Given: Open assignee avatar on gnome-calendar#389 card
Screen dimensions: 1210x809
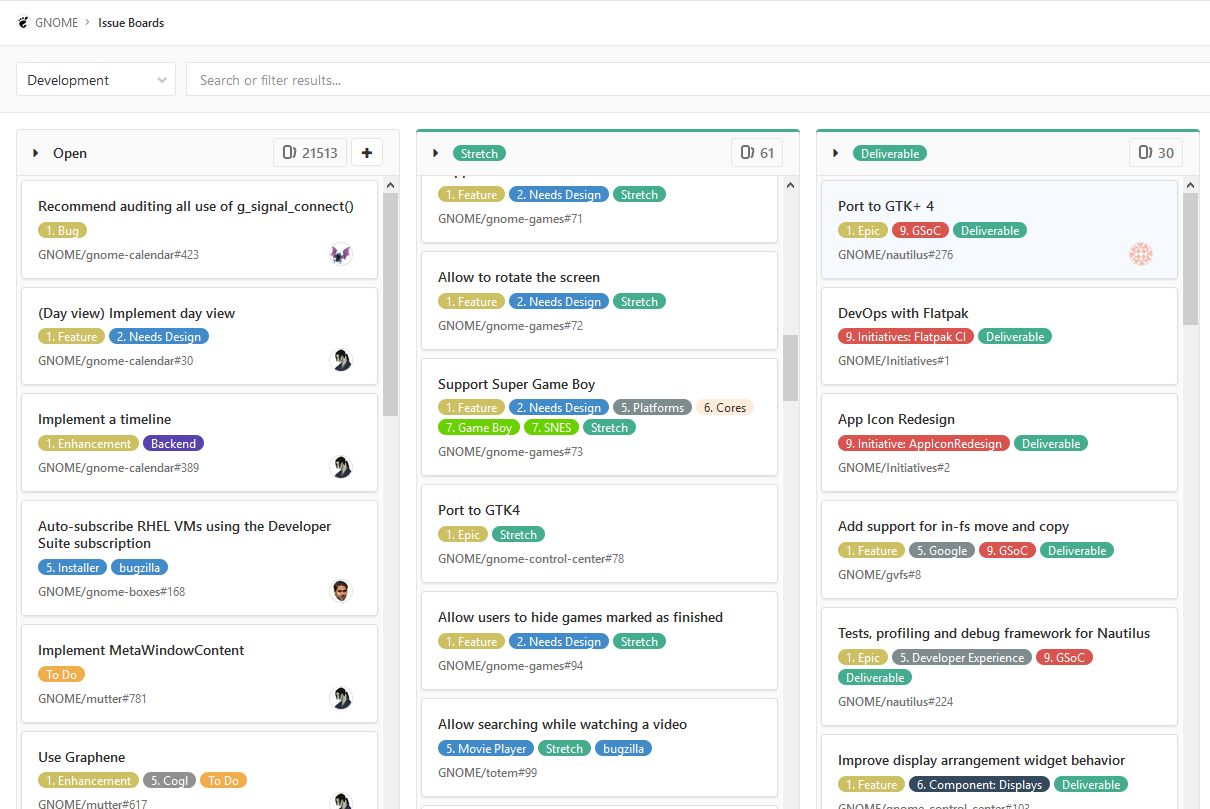Looking at the screenshot, I should pos(341,467).
